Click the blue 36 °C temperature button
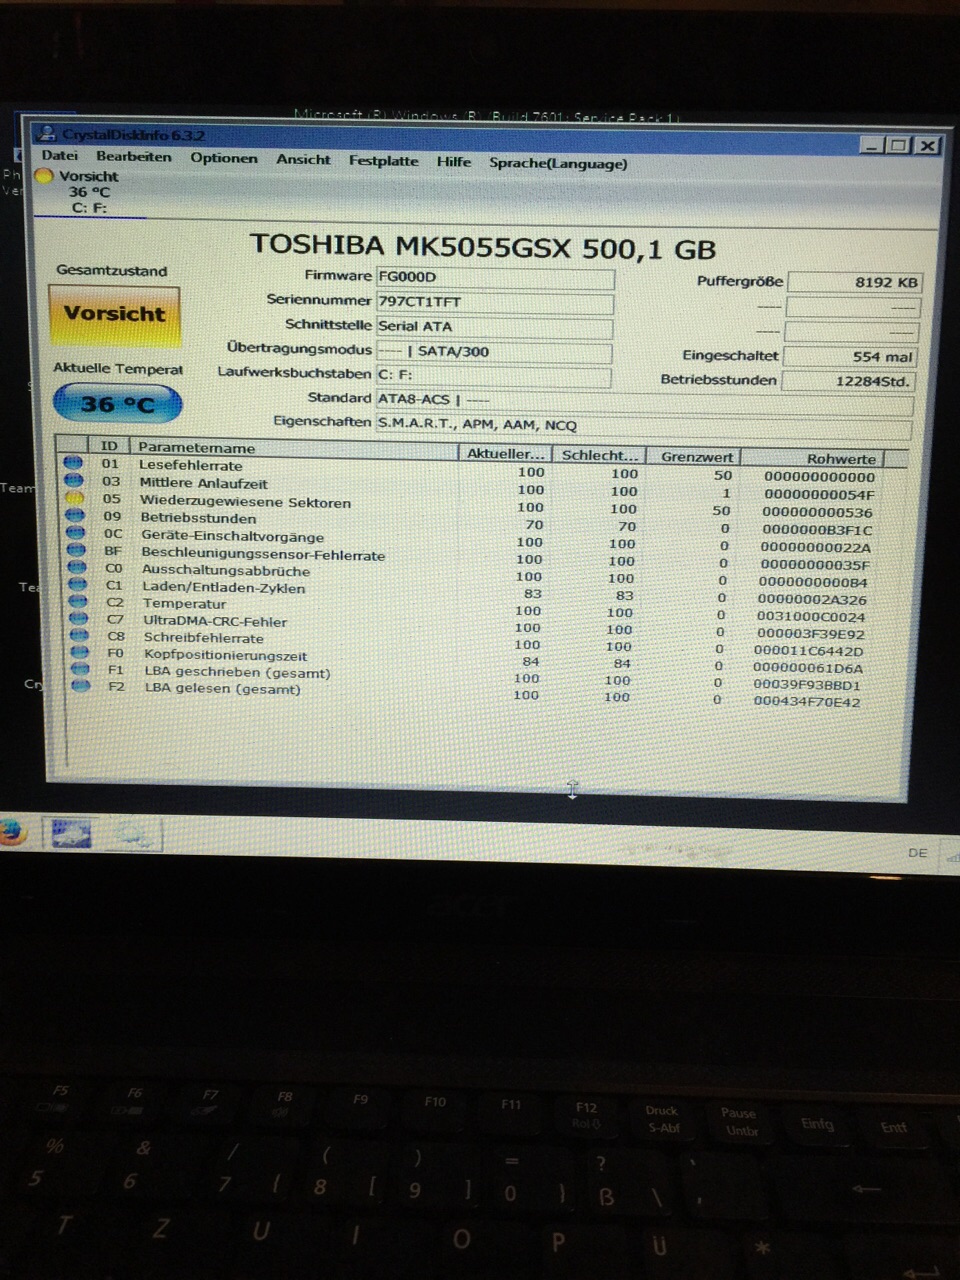This screenshot has height=1280, width=960. [x=117, y=404]
